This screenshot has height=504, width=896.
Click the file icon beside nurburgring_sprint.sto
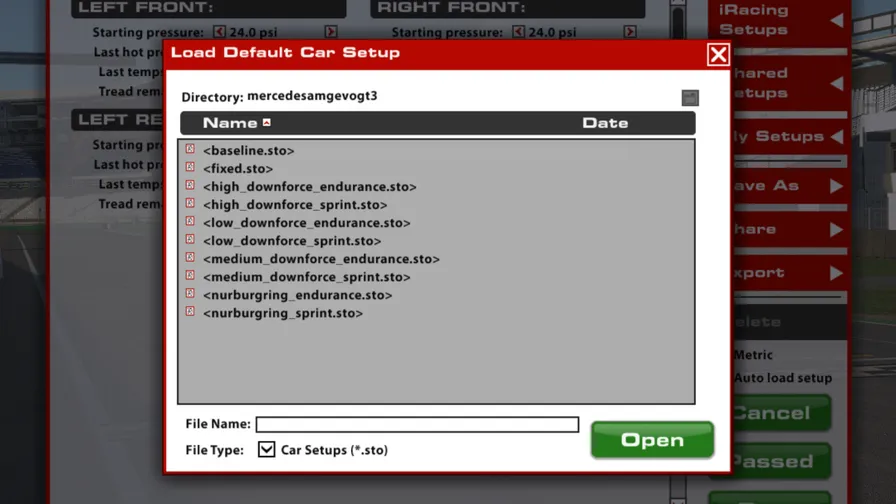pos(190,311)
